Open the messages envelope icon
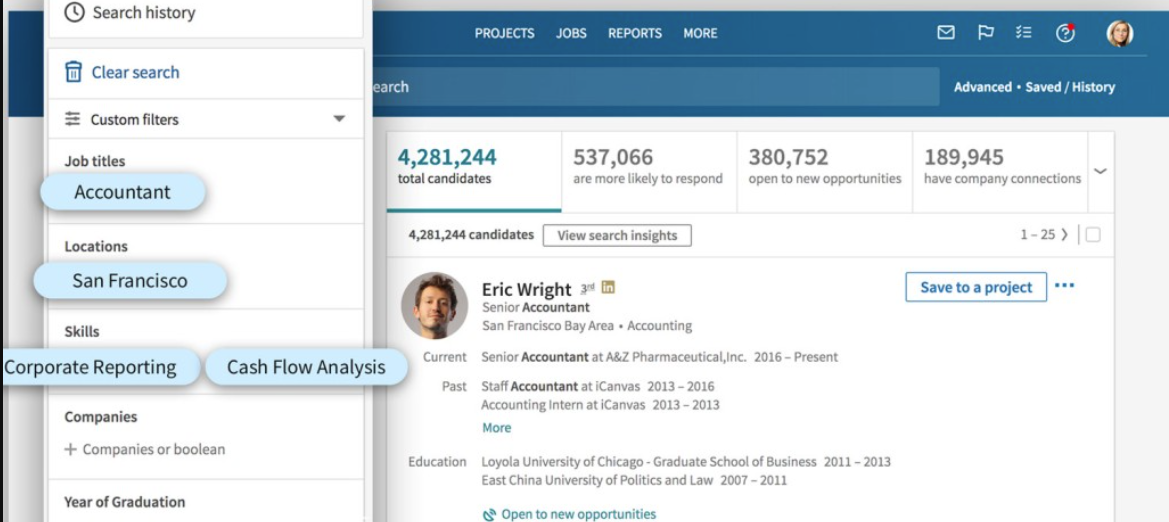1169x522 pixels. coord(945,33)
